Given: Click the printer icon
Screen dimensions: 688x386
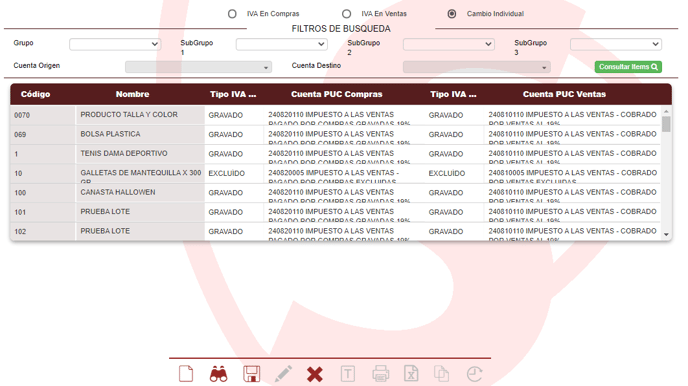Looking at the screenshot, I should (380, 374).
